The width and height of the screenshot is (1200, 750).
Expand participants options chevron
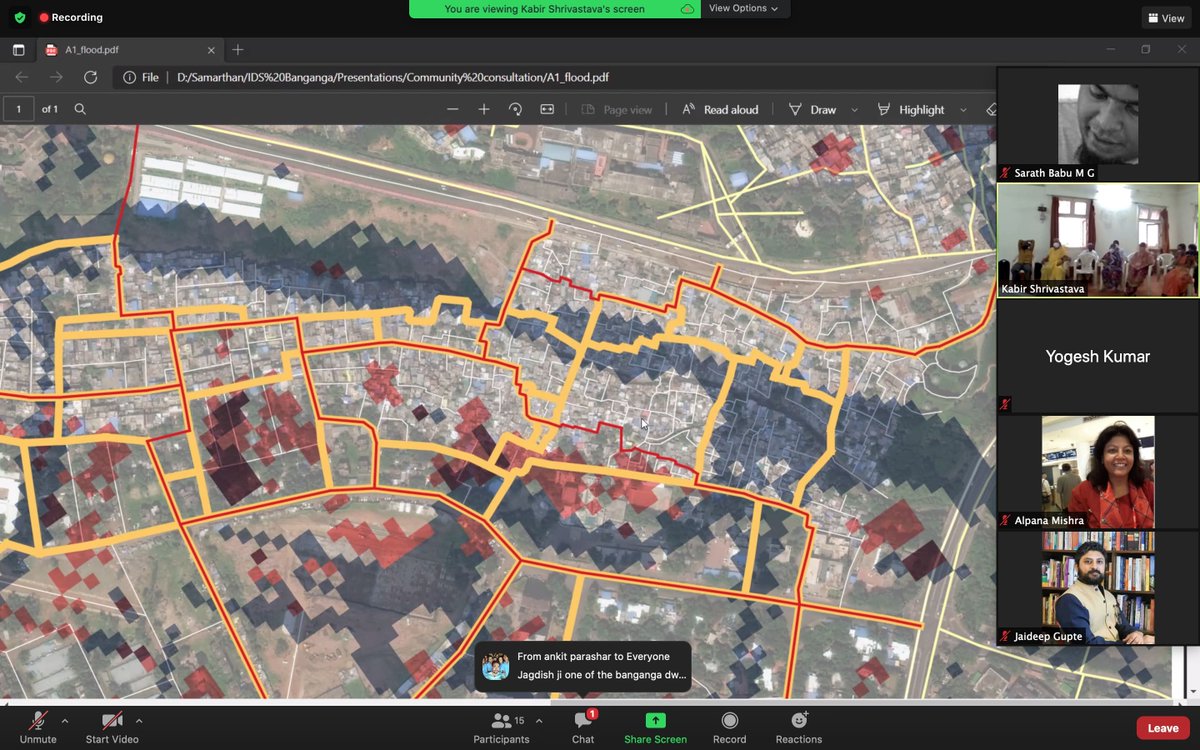pos(539,721)
